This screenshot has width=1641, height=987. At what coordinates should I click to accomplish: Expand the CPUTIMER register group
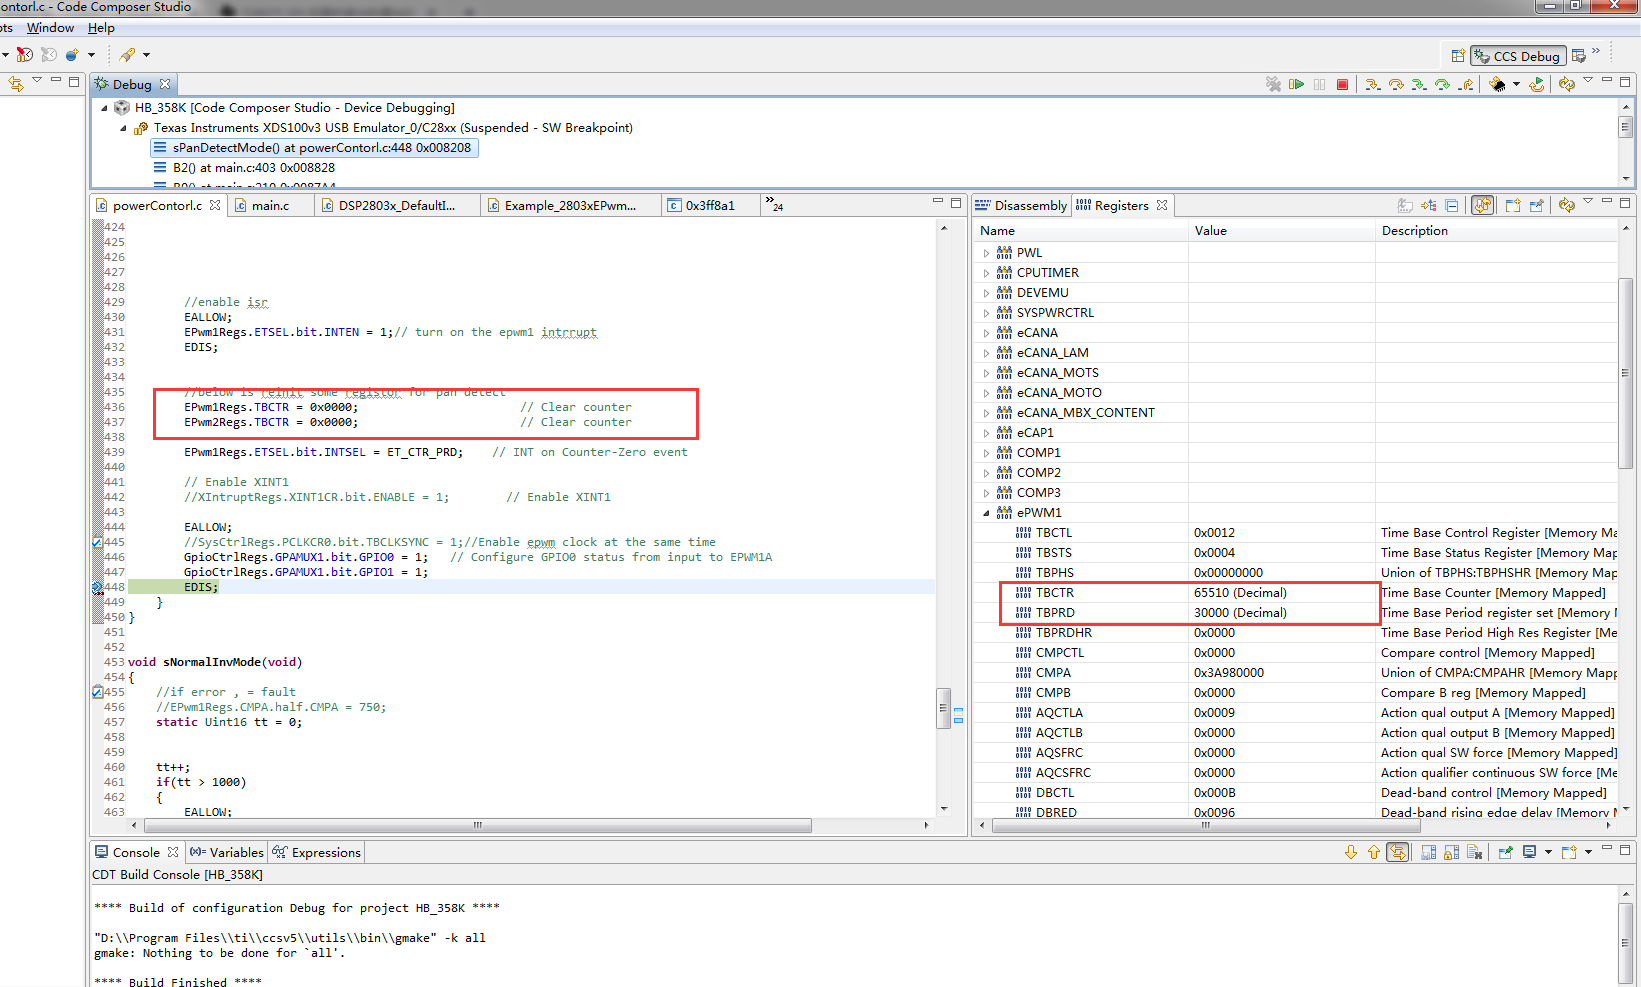pos(986,273)
